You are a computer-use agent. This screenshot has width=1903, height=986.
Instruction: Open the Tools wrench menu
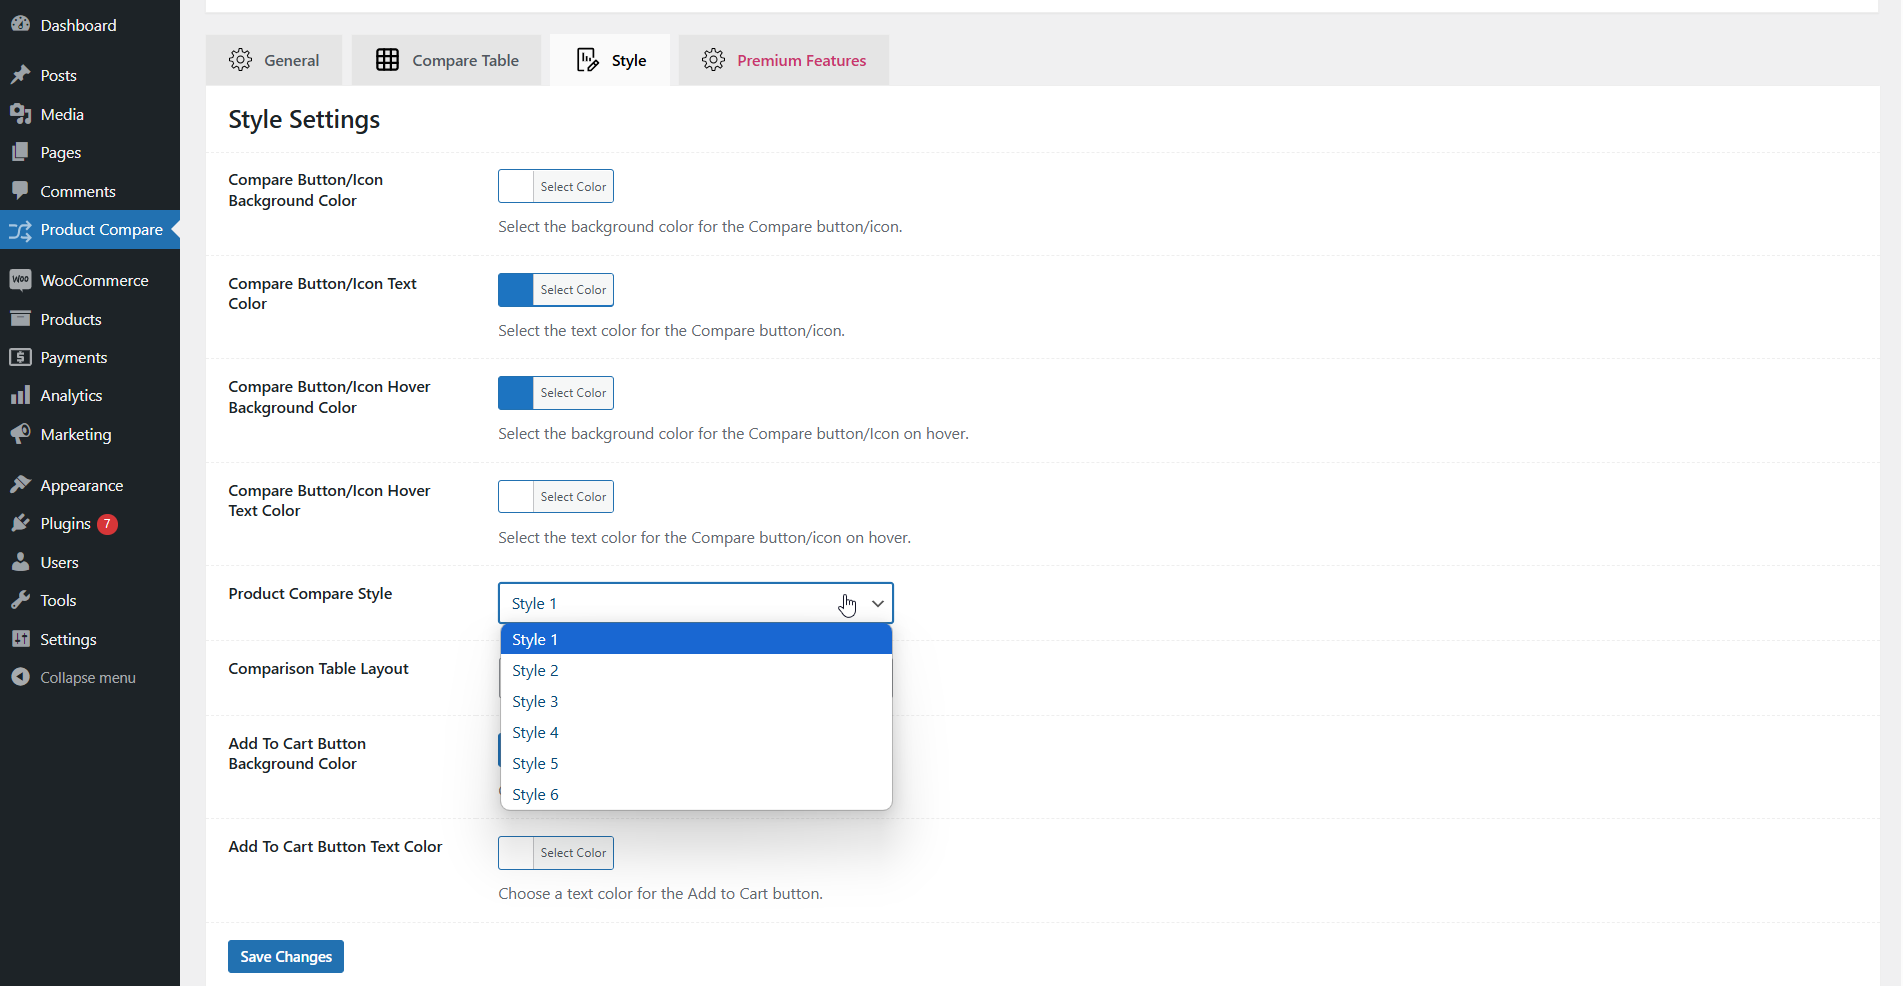click(20, 601)
